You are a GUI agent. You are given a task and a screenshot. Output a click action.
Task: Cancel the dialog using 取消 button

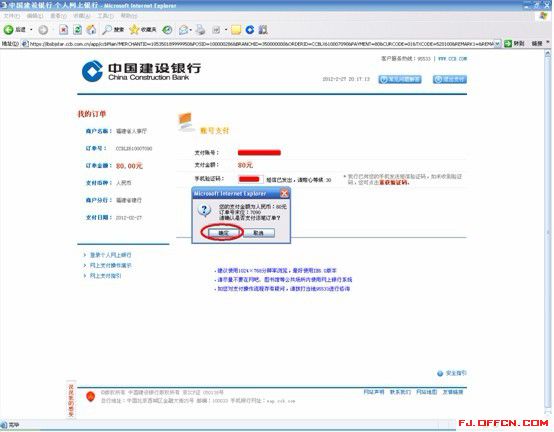tap(259, 233)
